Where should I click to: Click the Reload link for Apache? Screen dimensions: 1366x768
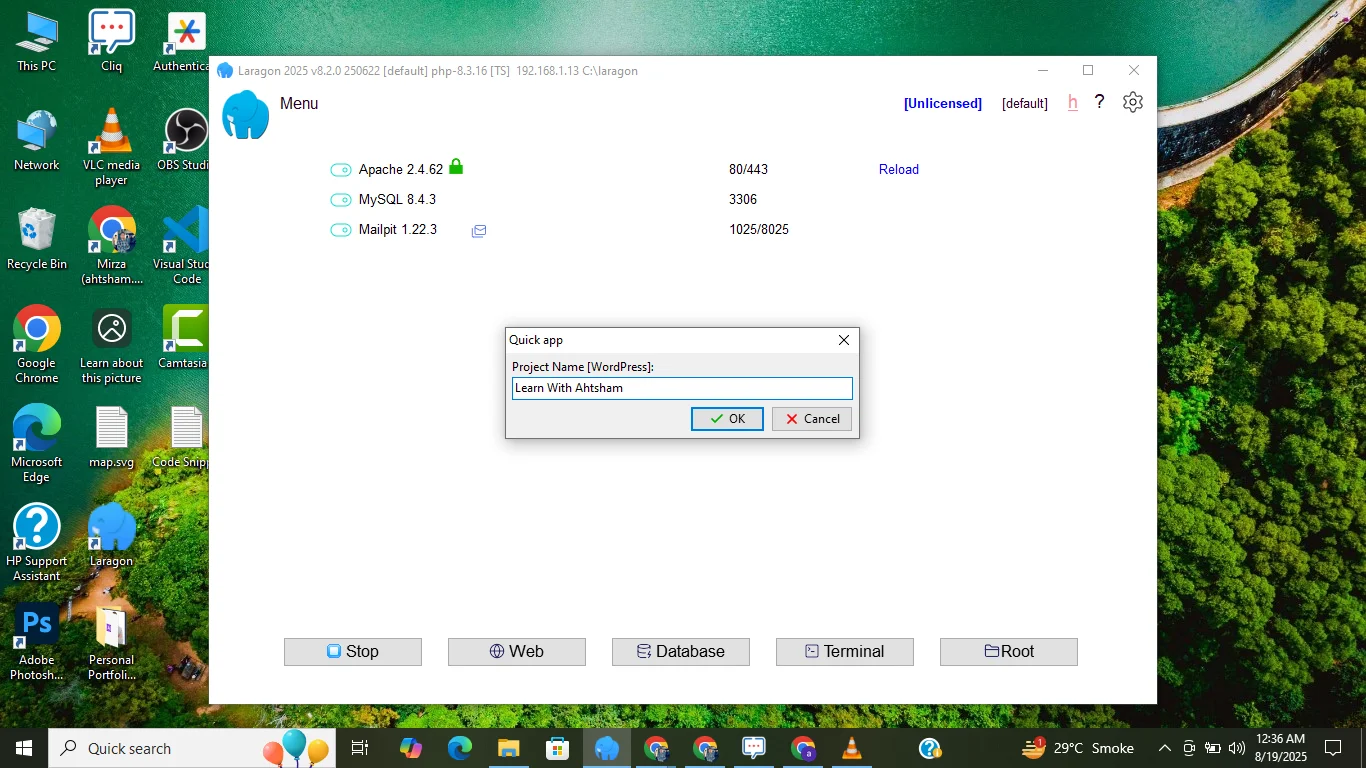(x=898, y=169)
